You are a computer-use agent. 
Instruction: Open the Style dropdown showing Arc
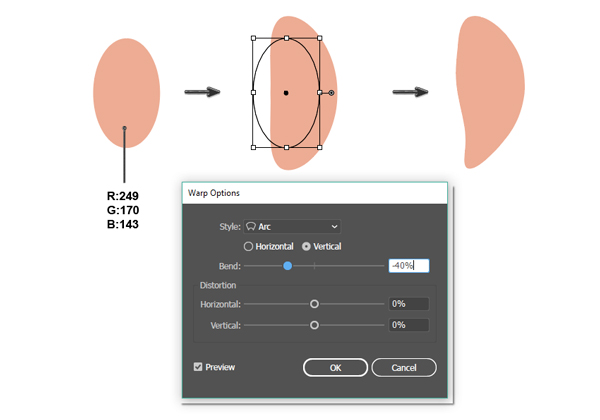(x=292, y=226)
